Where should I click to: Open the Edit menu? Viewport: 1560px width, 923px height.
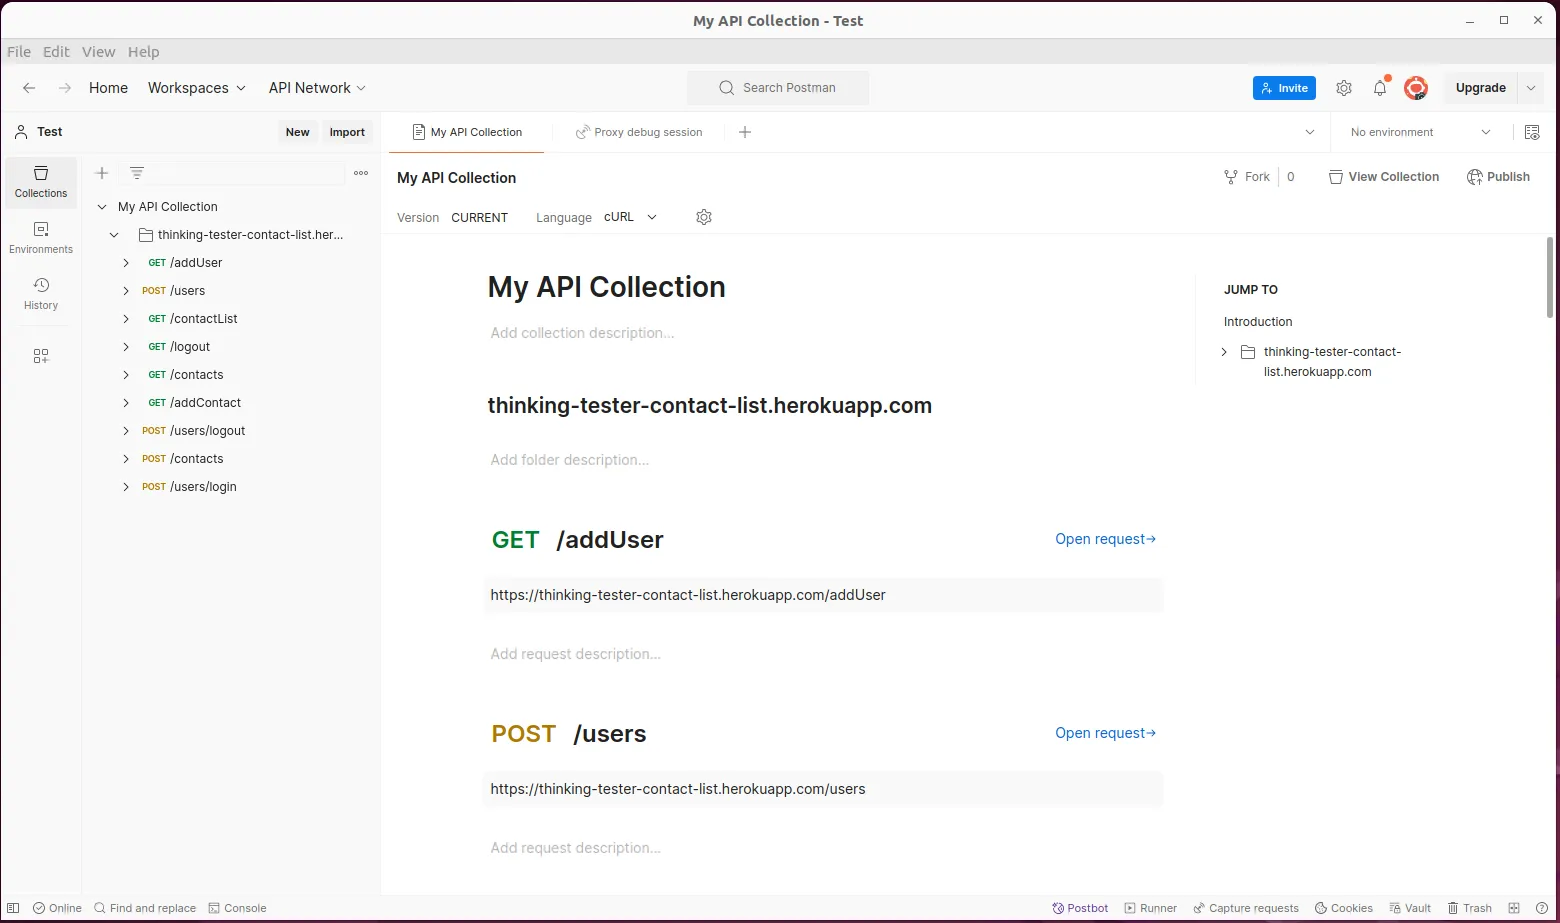[x=56, y=52]
